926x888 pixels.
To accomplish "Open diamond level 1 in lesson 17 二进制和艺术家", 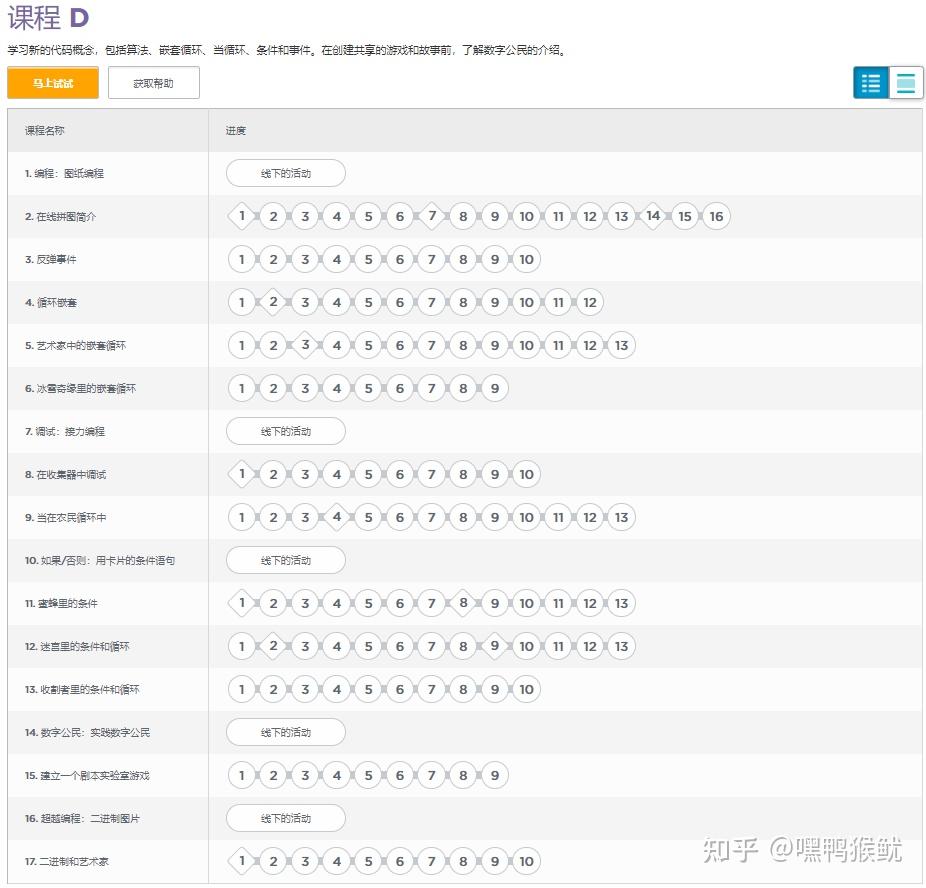I will pyautogui.click(x=242, y=861).
